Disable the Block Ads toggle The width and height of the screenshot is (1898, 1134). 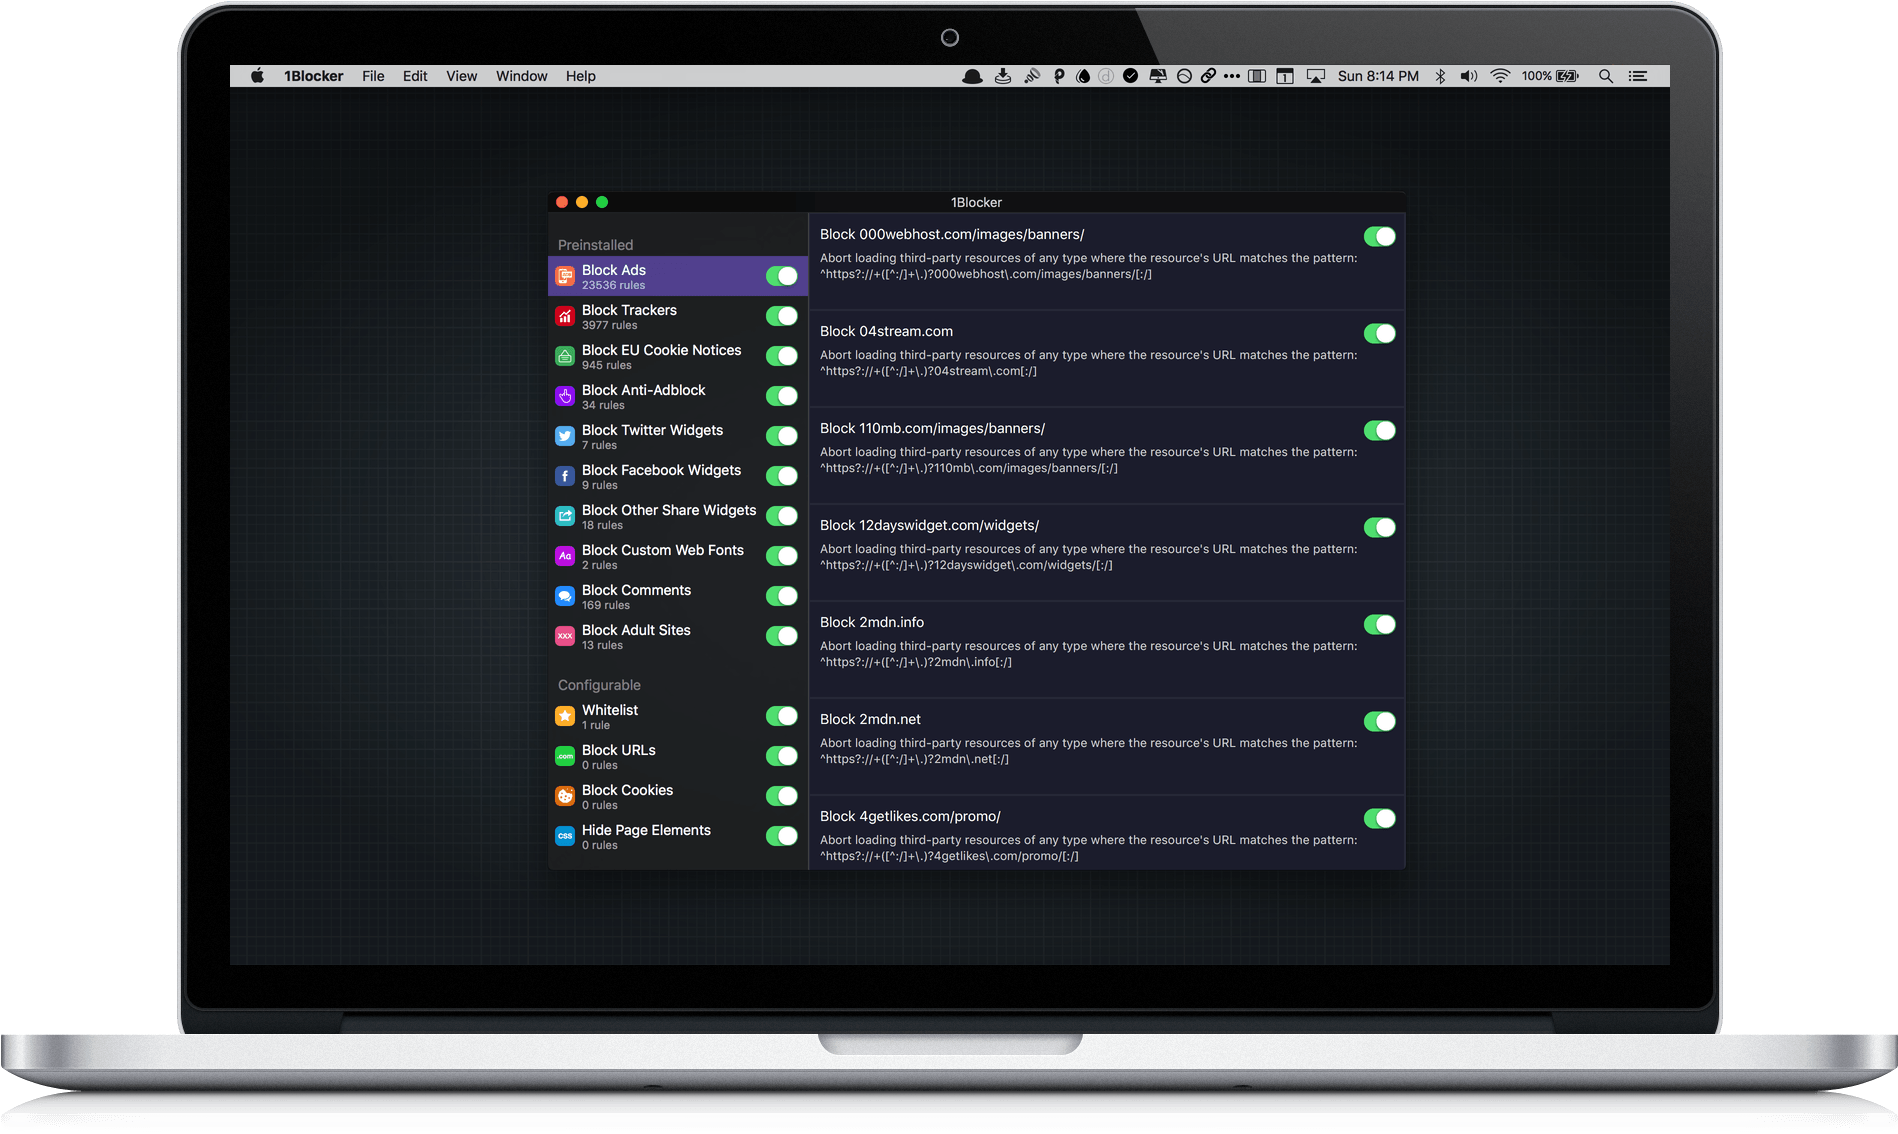[x=782, y=276]
